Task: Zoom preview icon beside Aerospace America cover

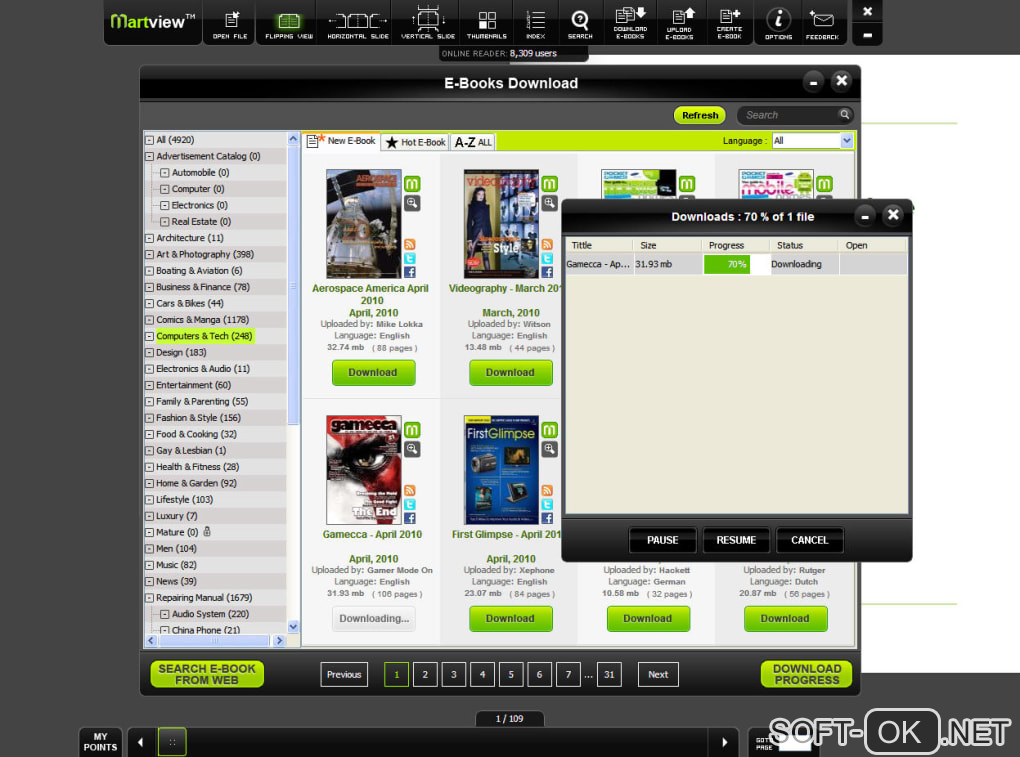Action: [412, 203]
